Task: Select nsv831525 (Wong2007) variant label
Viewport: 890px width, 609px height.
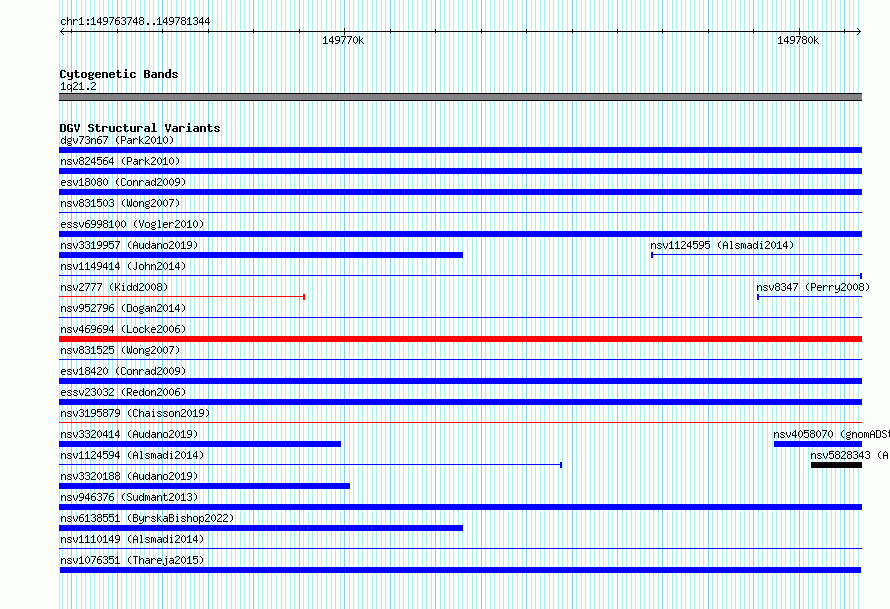Action: pos(120,350)
